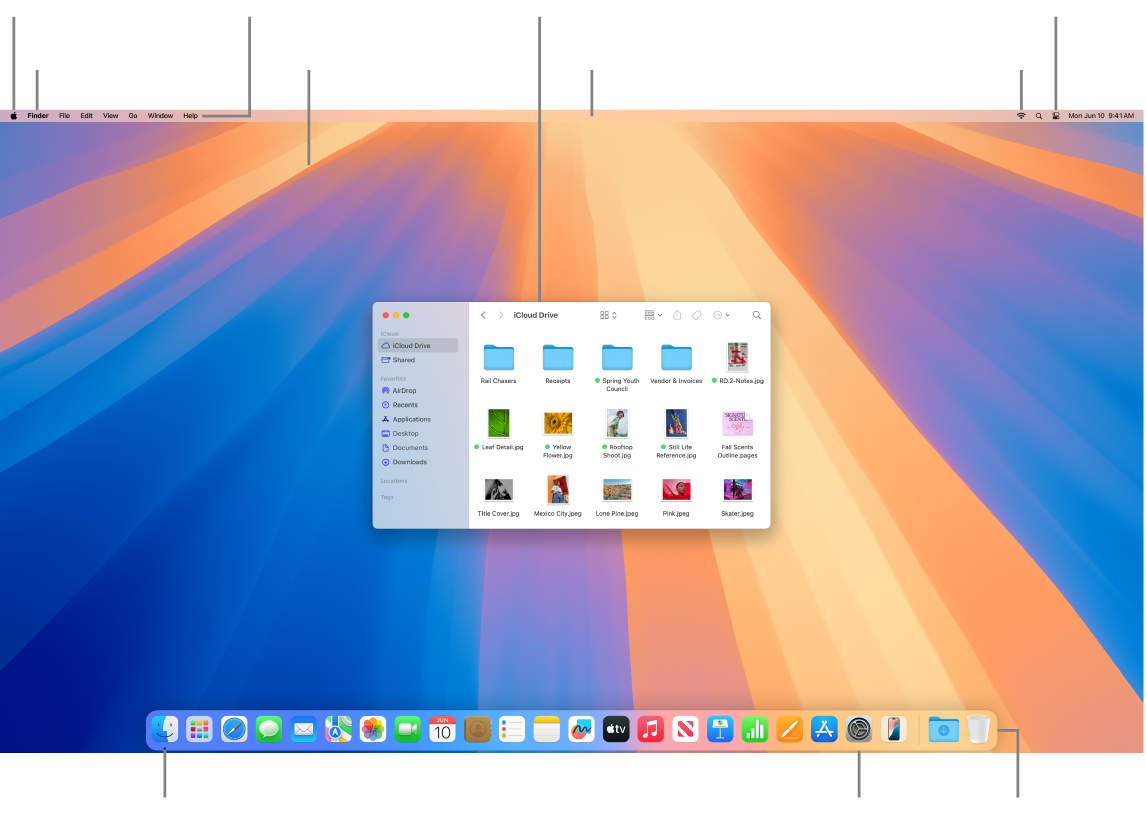
Task: Select Documents in the Finder sidebar
Action: [418, 448]
